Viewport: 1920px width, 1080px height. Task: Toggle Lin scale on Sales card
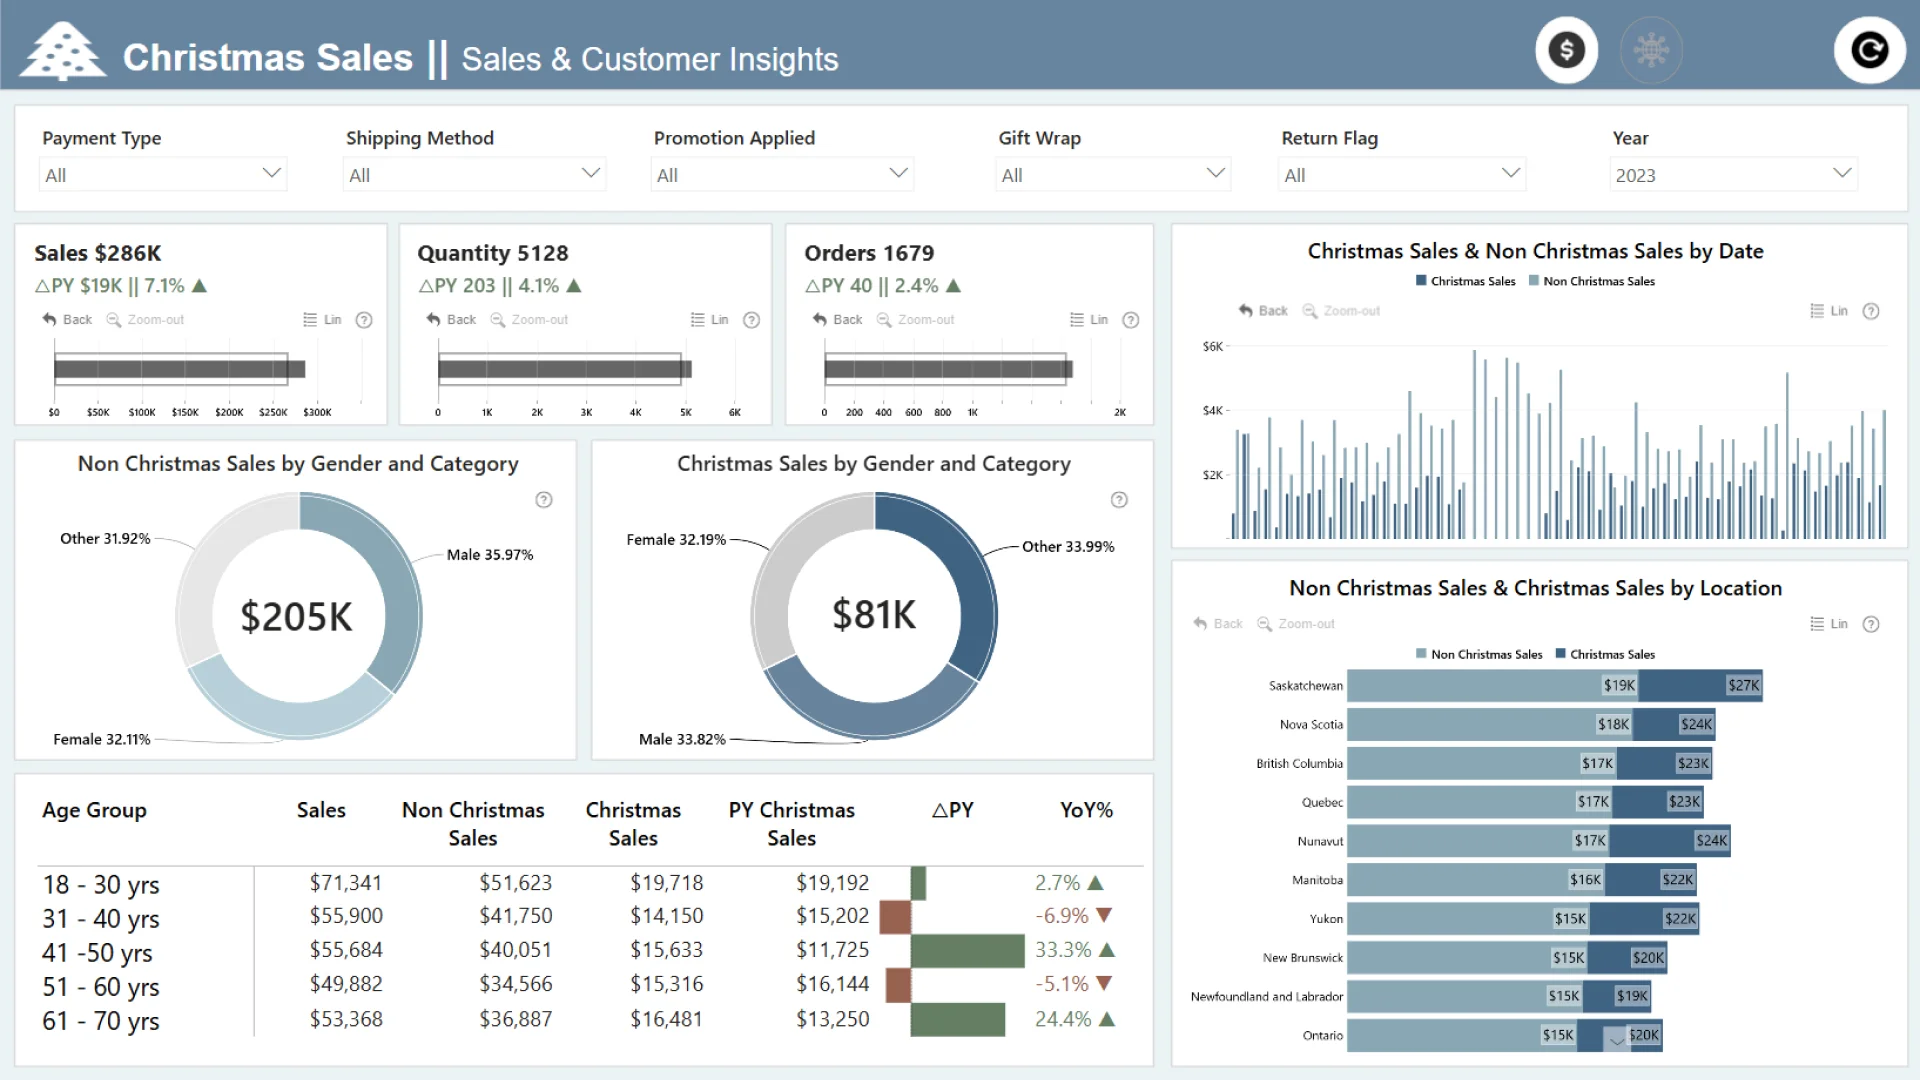(322, 320)
